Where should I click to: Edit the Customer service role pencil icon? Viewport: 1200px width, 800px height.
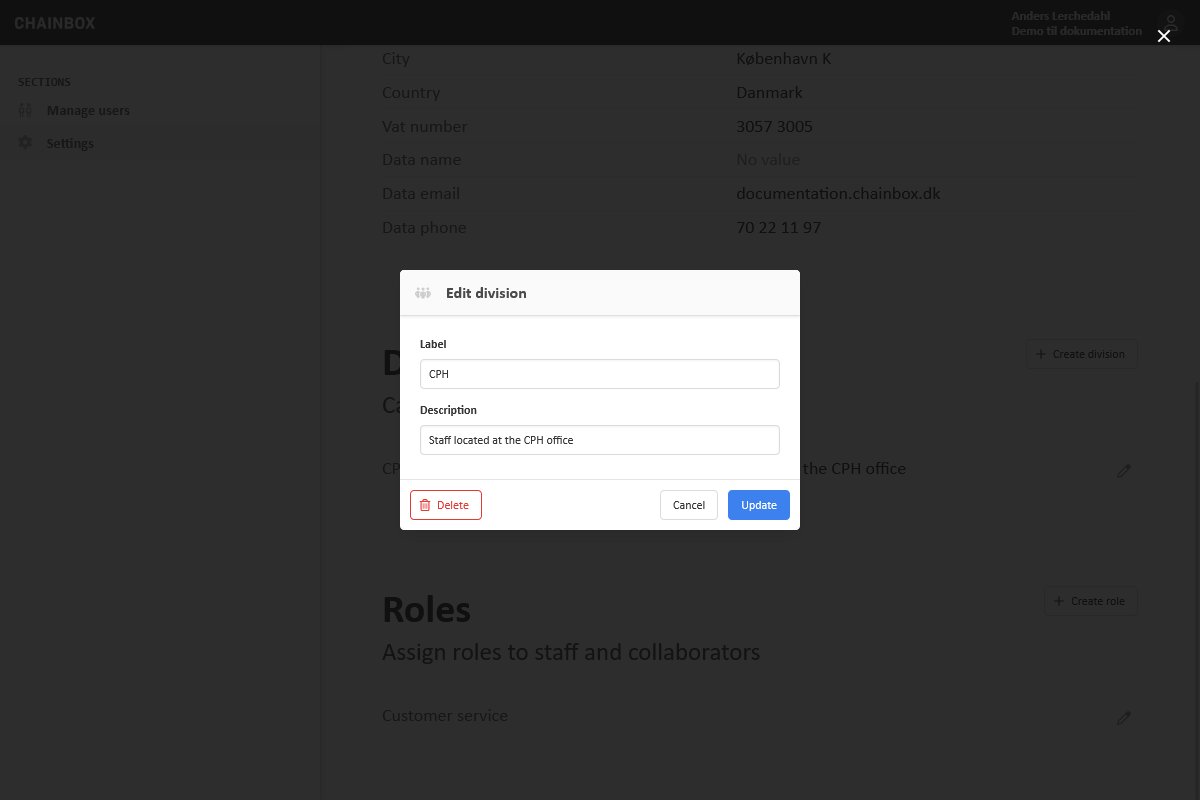coord(1124,717)
